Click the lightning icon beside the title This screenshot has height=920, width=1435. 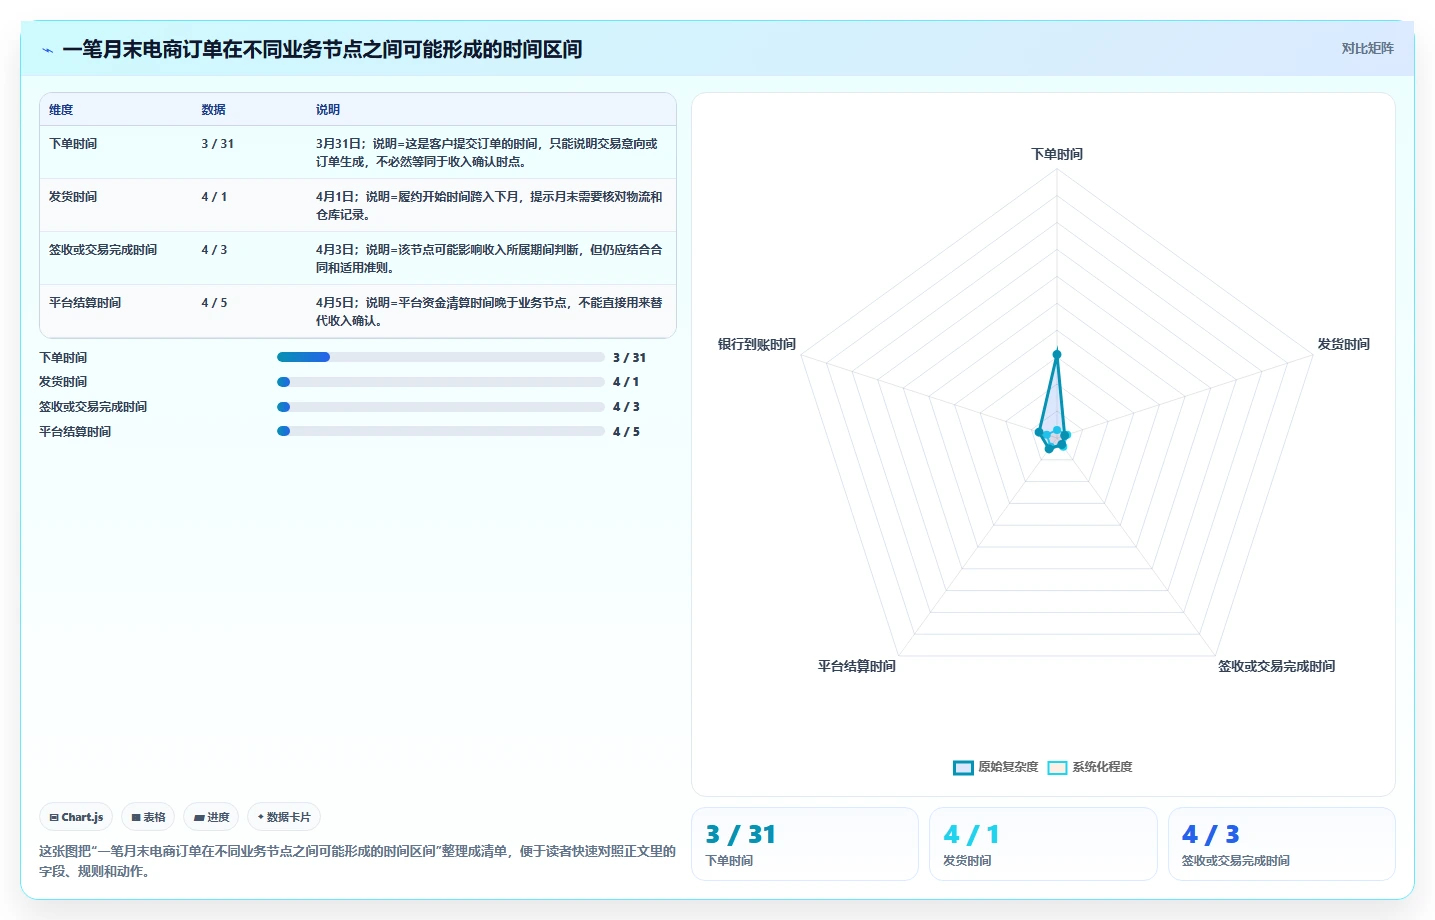tap(48, 50)
